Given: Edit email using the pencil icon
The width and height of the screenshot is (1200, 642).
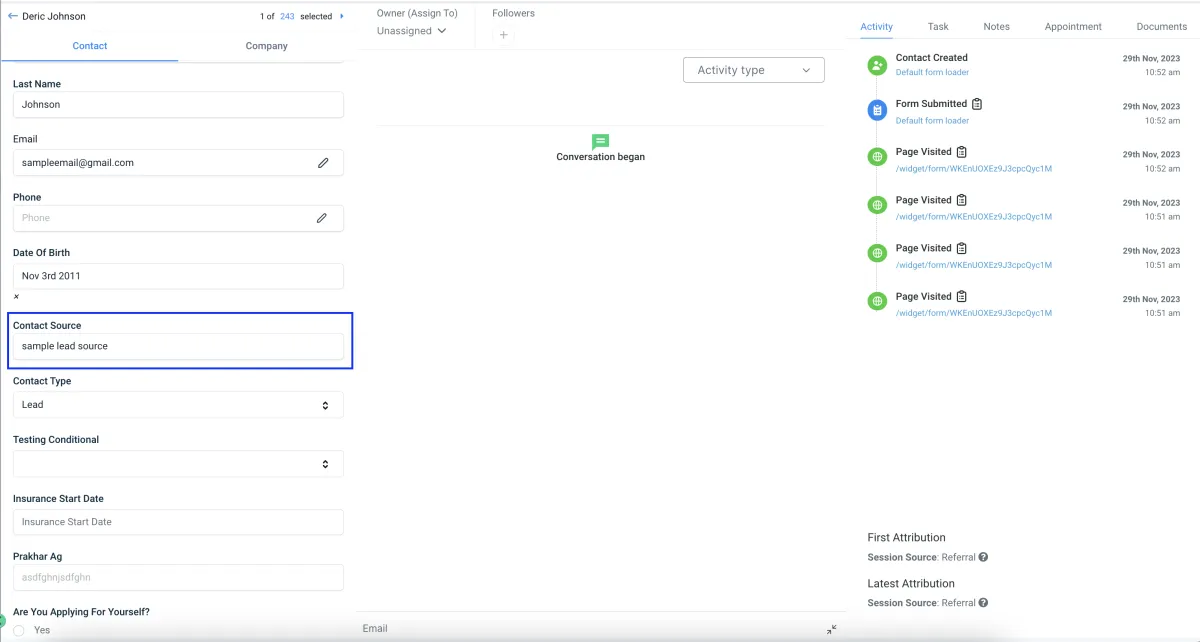Looking at the screenshot, I should [x=323, y=162].
